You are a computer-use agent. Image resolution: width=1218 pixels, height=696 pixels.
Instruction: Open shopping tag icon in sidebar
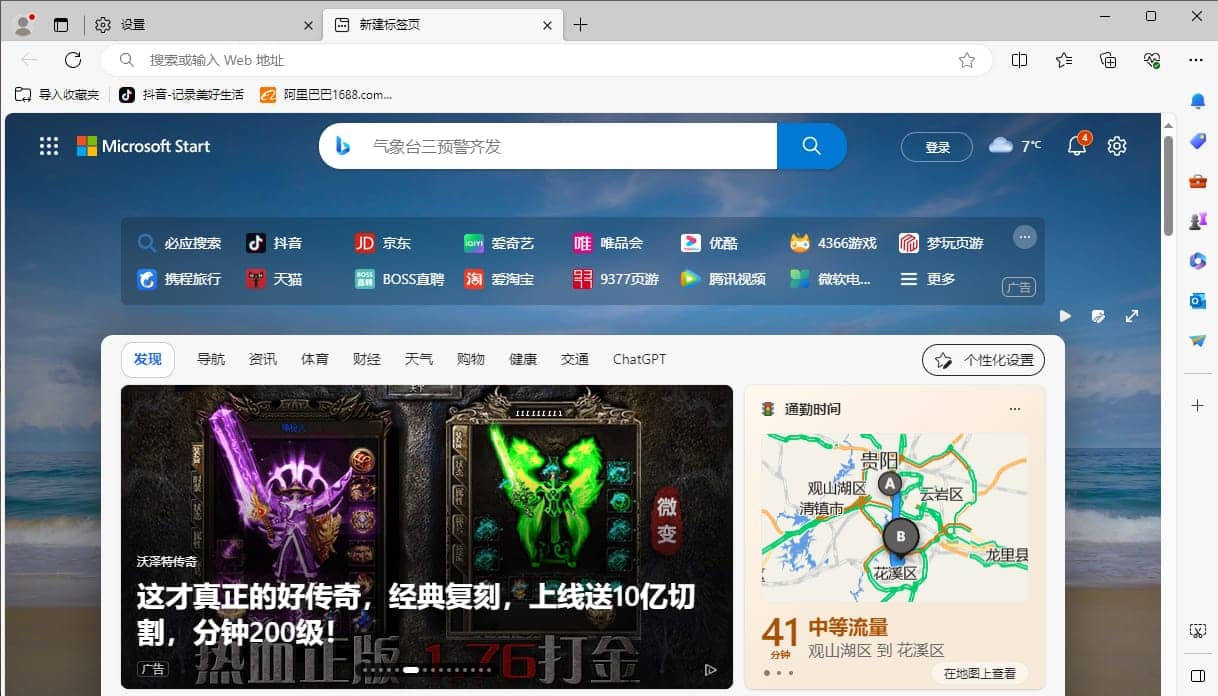pos(1198,141)
